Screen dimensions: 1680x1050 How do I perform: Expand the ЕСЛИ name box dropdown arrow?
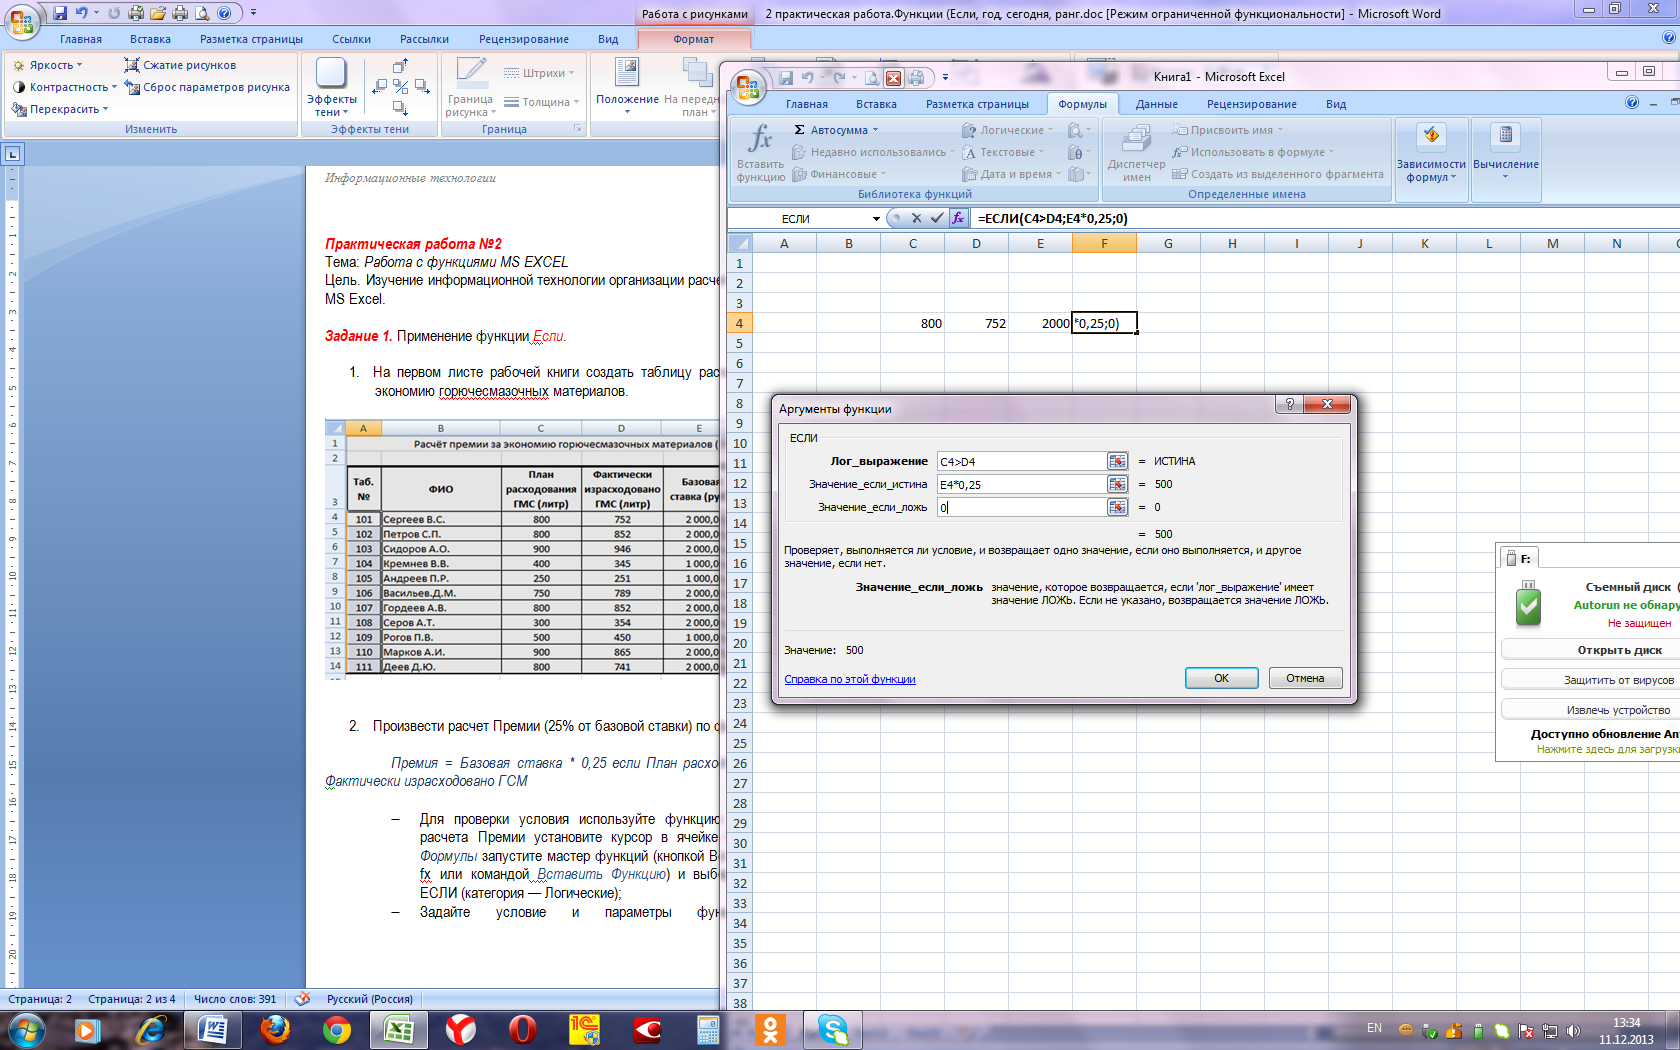coord(876,219)
